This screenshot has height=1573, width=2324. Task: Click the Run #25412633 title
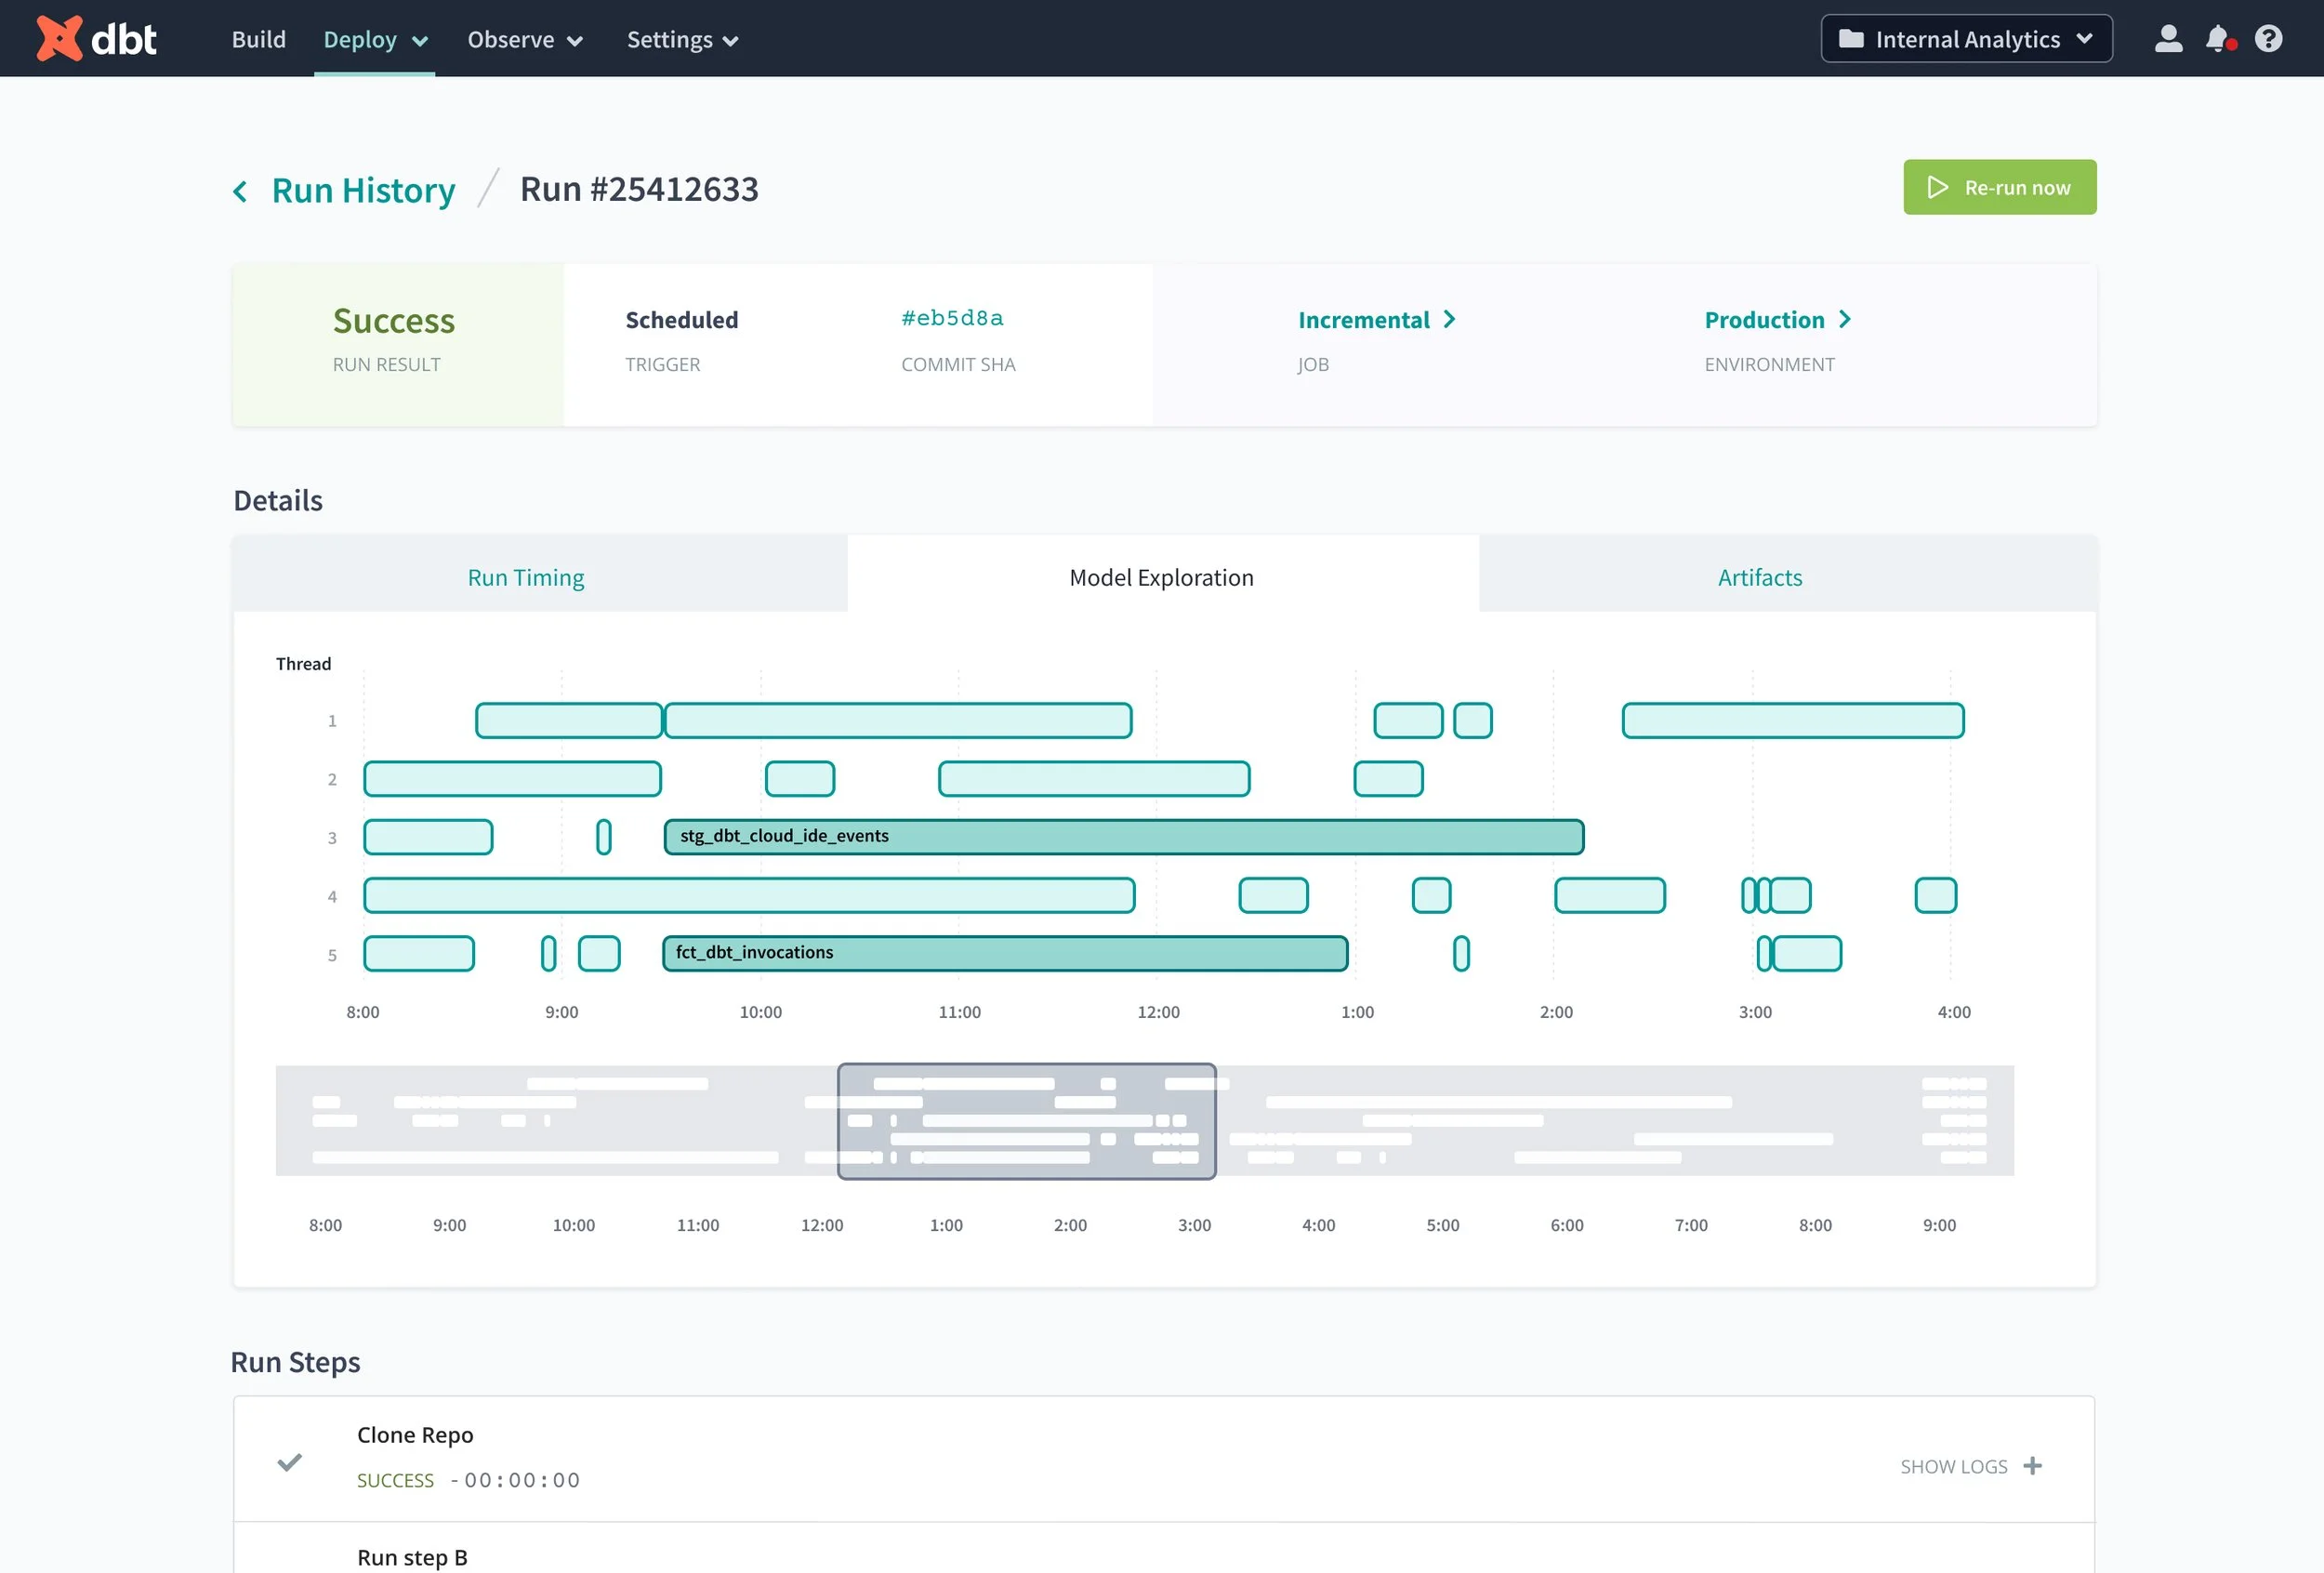[639, 189]
